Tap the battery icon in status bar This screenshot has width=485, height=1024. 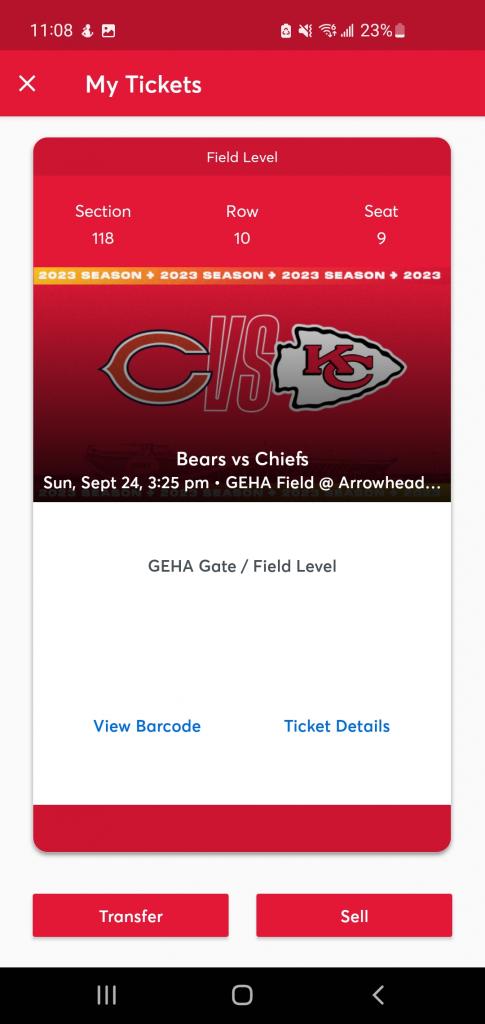pyautogui.click(x=399, y=31)
